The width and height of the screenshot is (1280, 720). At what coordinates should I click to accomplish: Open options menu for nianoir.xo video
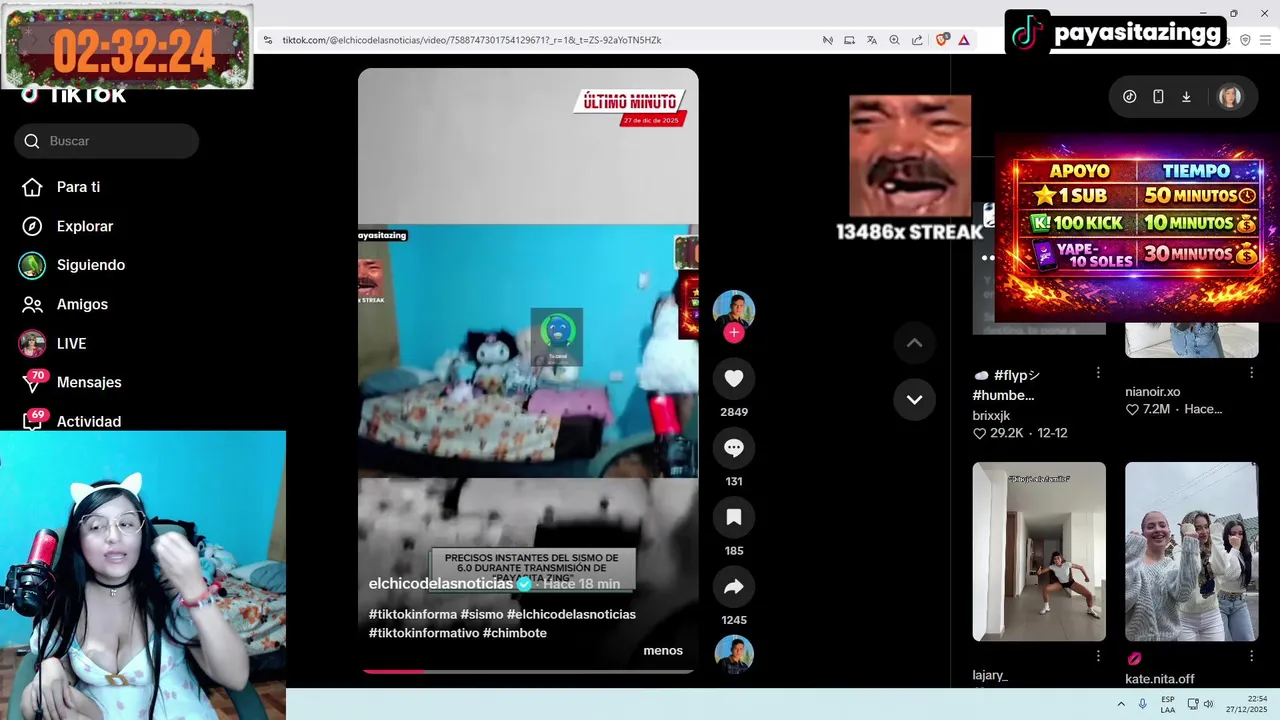pos(1251,372)
